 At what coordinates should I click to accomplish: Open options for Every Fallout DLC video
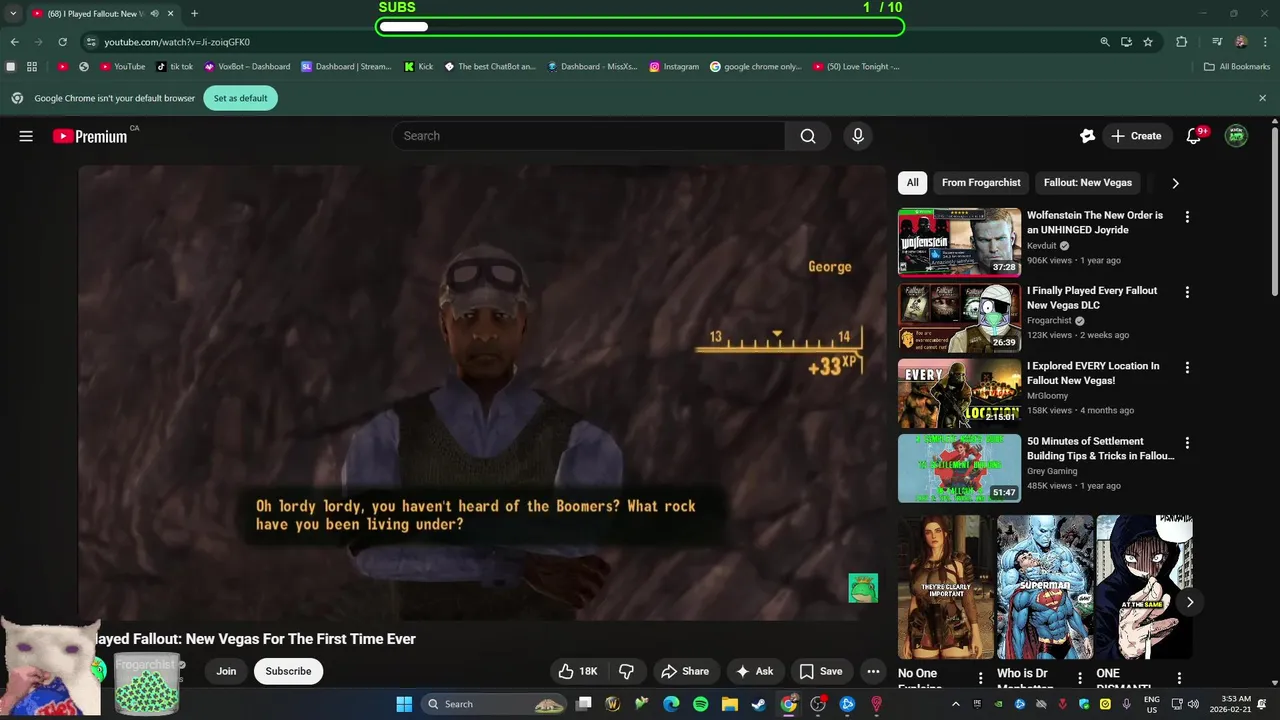[x=1187, y=292]
